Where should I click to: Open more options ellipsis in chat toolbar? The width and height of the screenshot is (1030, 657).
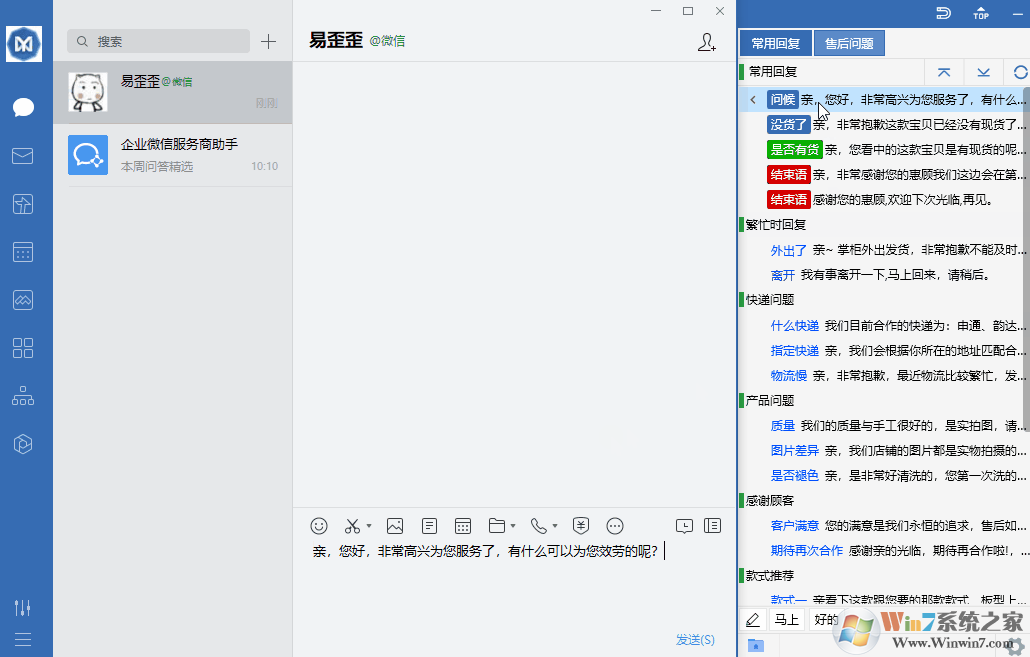pyautogui.click(x=615, y=526)
